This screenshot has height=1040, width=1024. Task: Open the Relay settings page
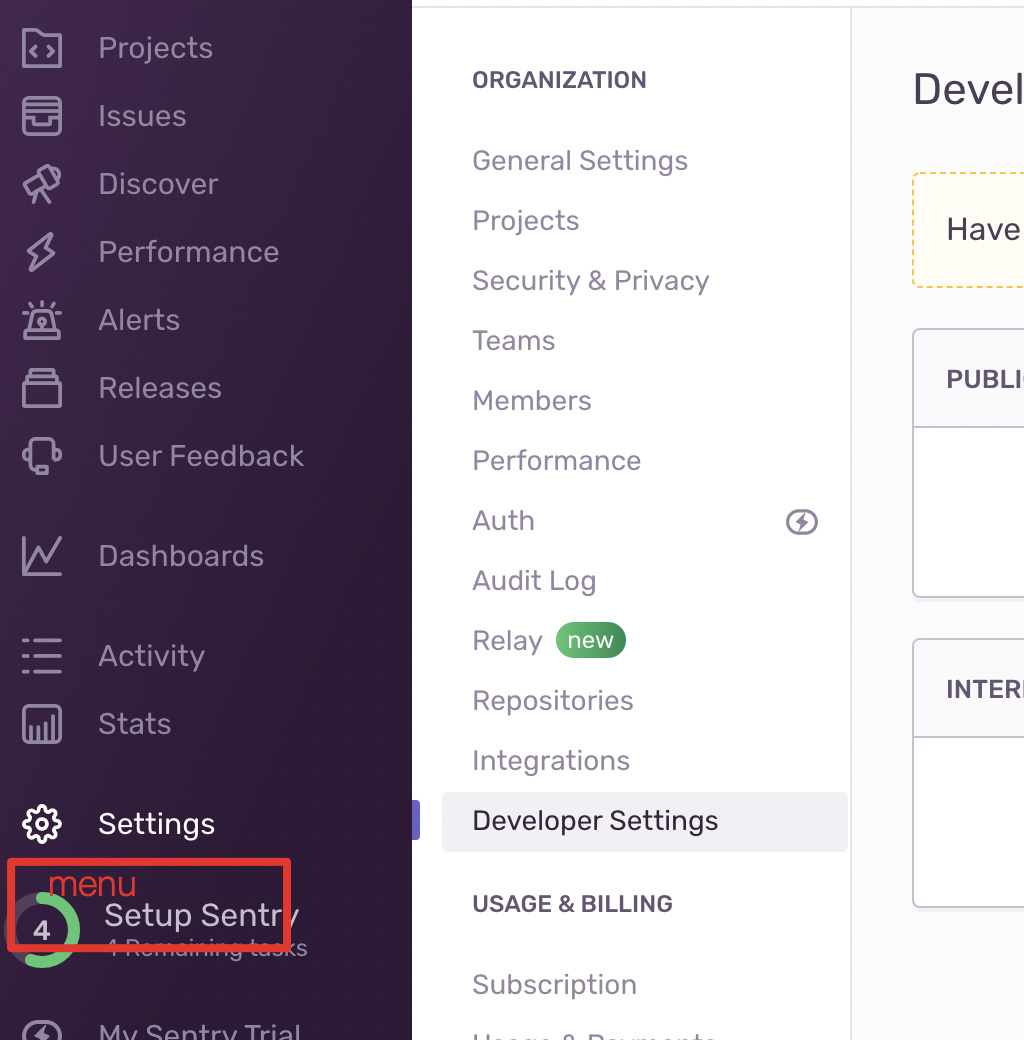[507, 641]
